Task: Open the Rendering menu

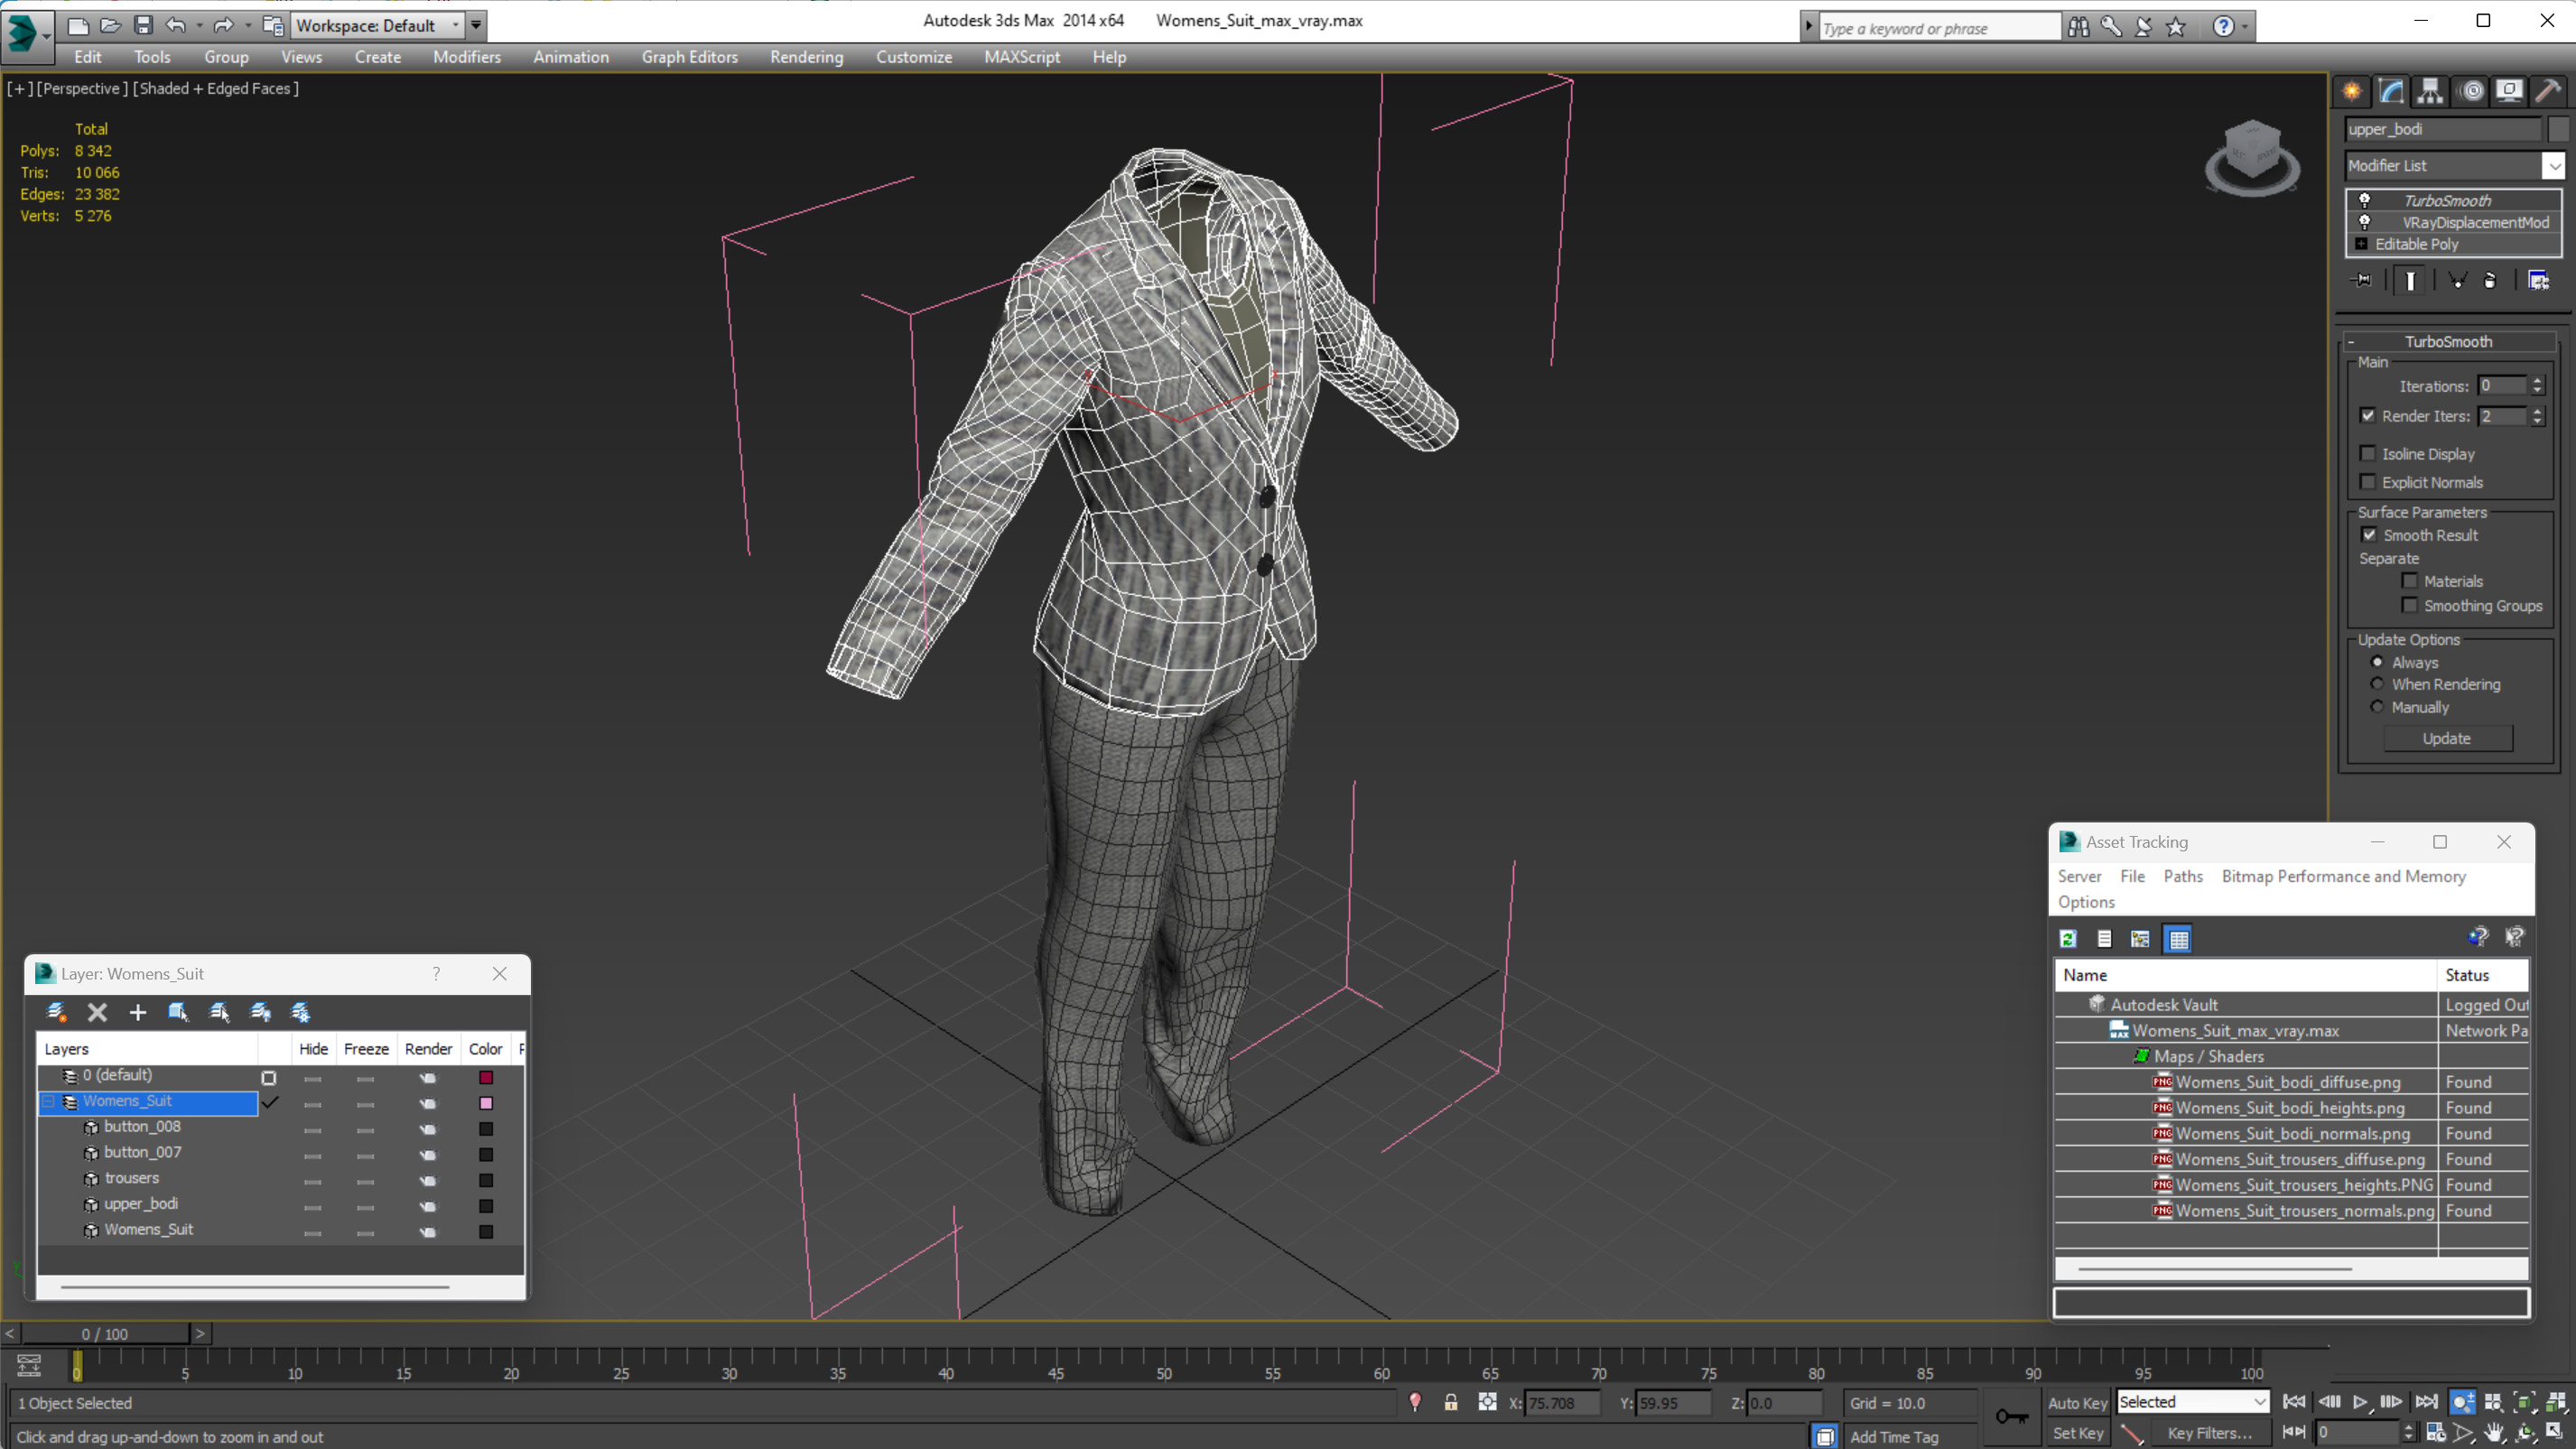Action: [806, 57]
